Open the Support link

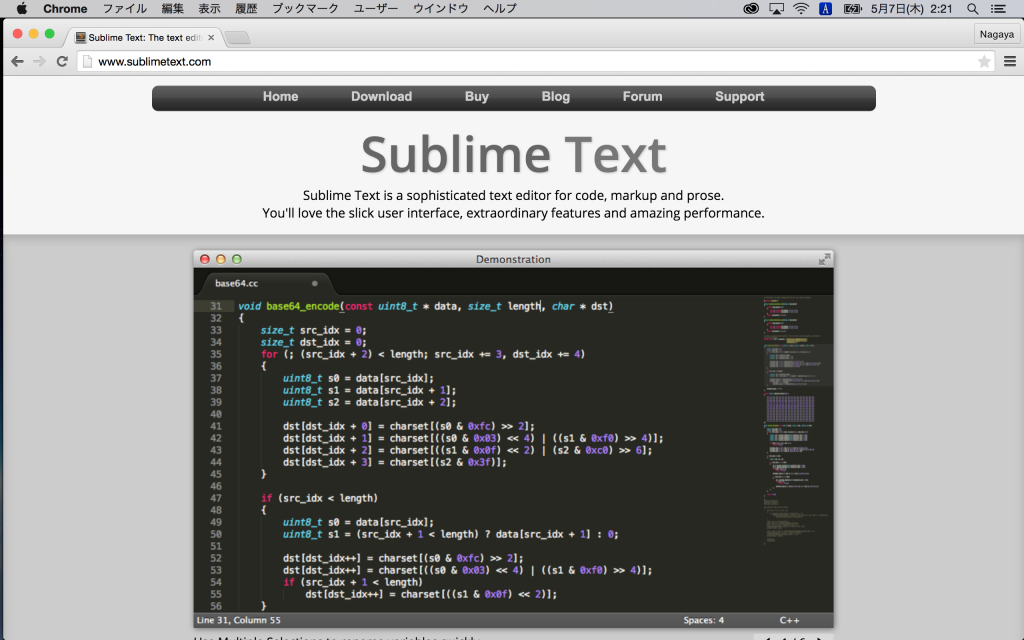[x=739, y=97]
